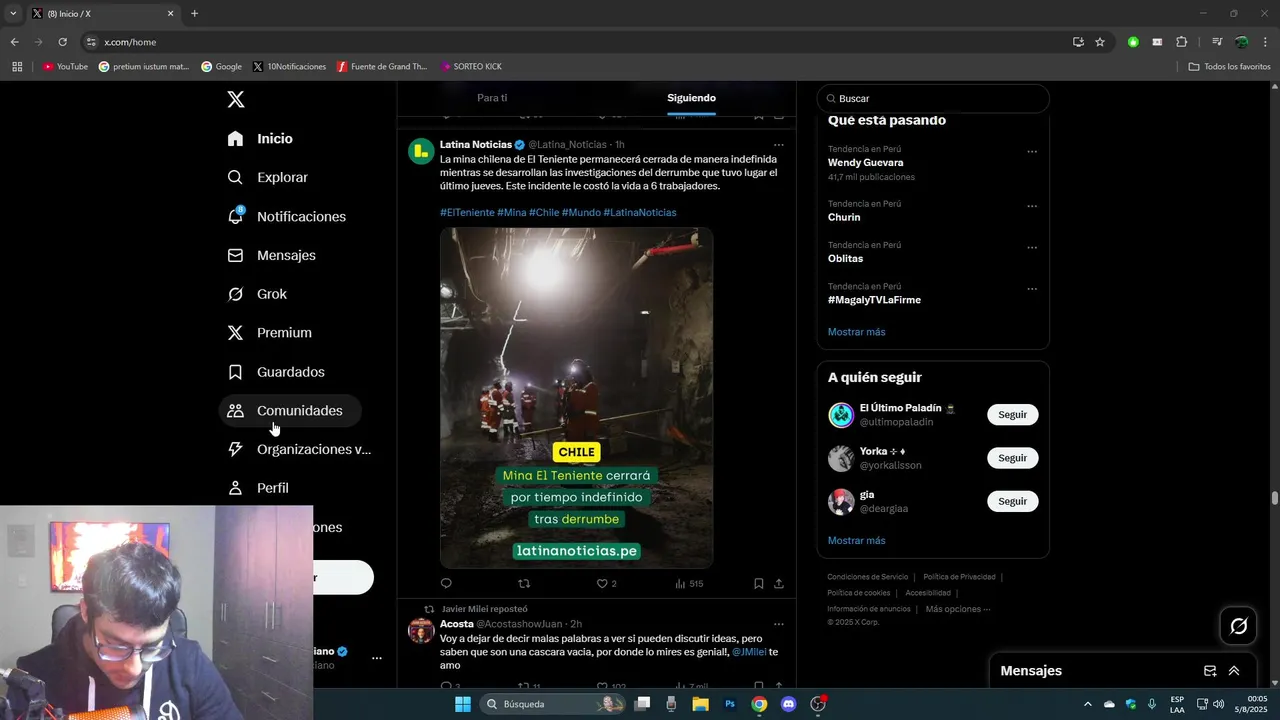The width and height of the screenshot is (1280, 720).
Task: Click the Buscar search field
Action: click(x=933, y=99)
